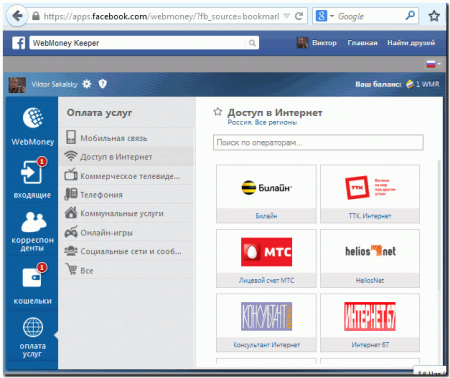
Task: Select Телефония category
Action: click(x=126, y=194)
